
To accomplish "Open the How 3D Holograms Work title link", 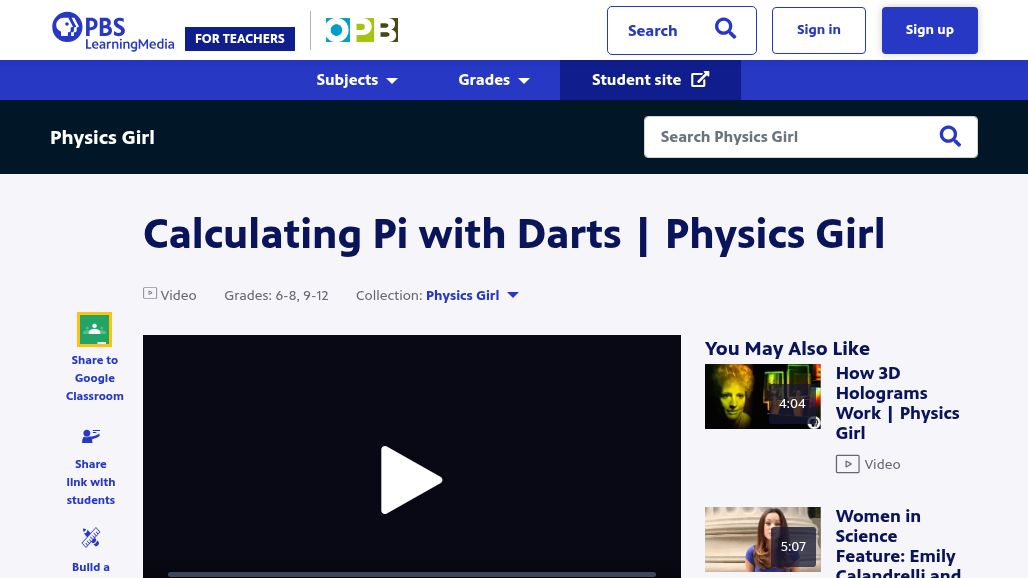I will 898,403.
